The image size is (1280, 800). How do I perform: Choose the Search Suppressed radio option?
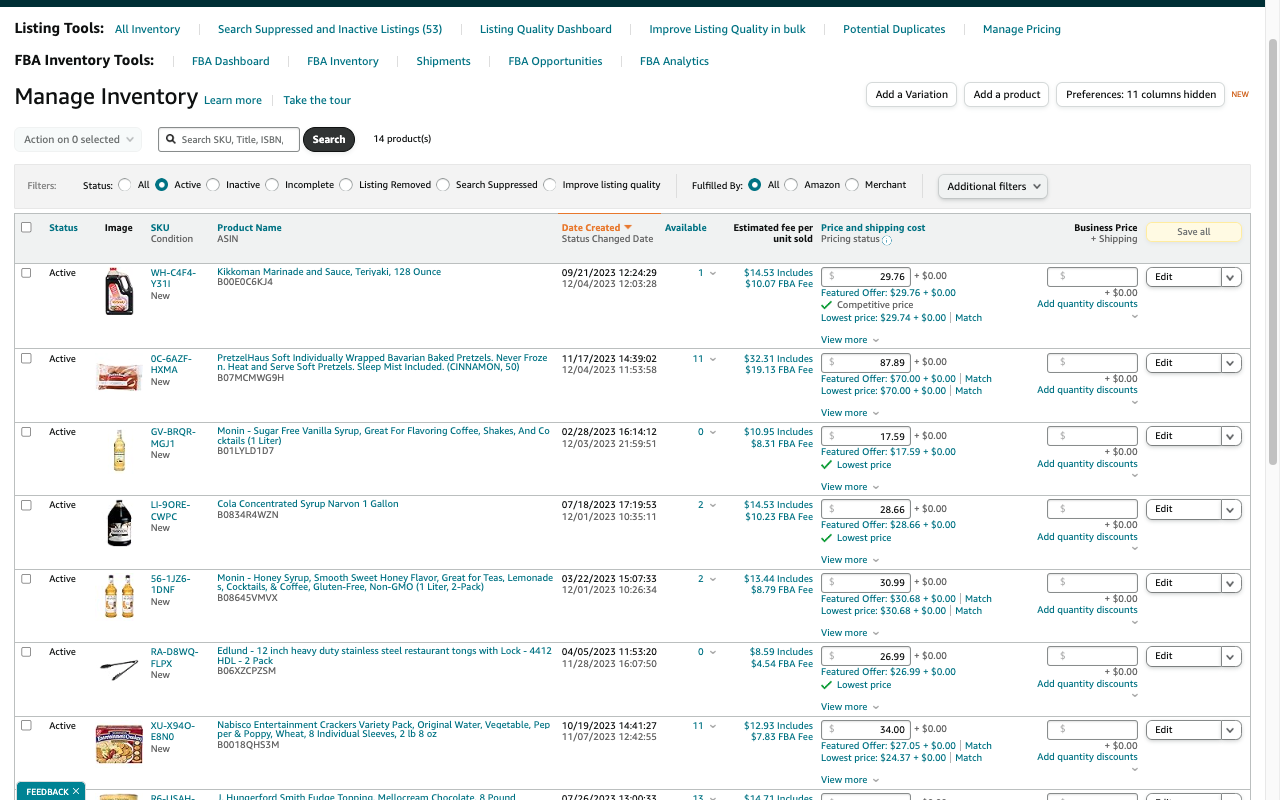point(443,185)
